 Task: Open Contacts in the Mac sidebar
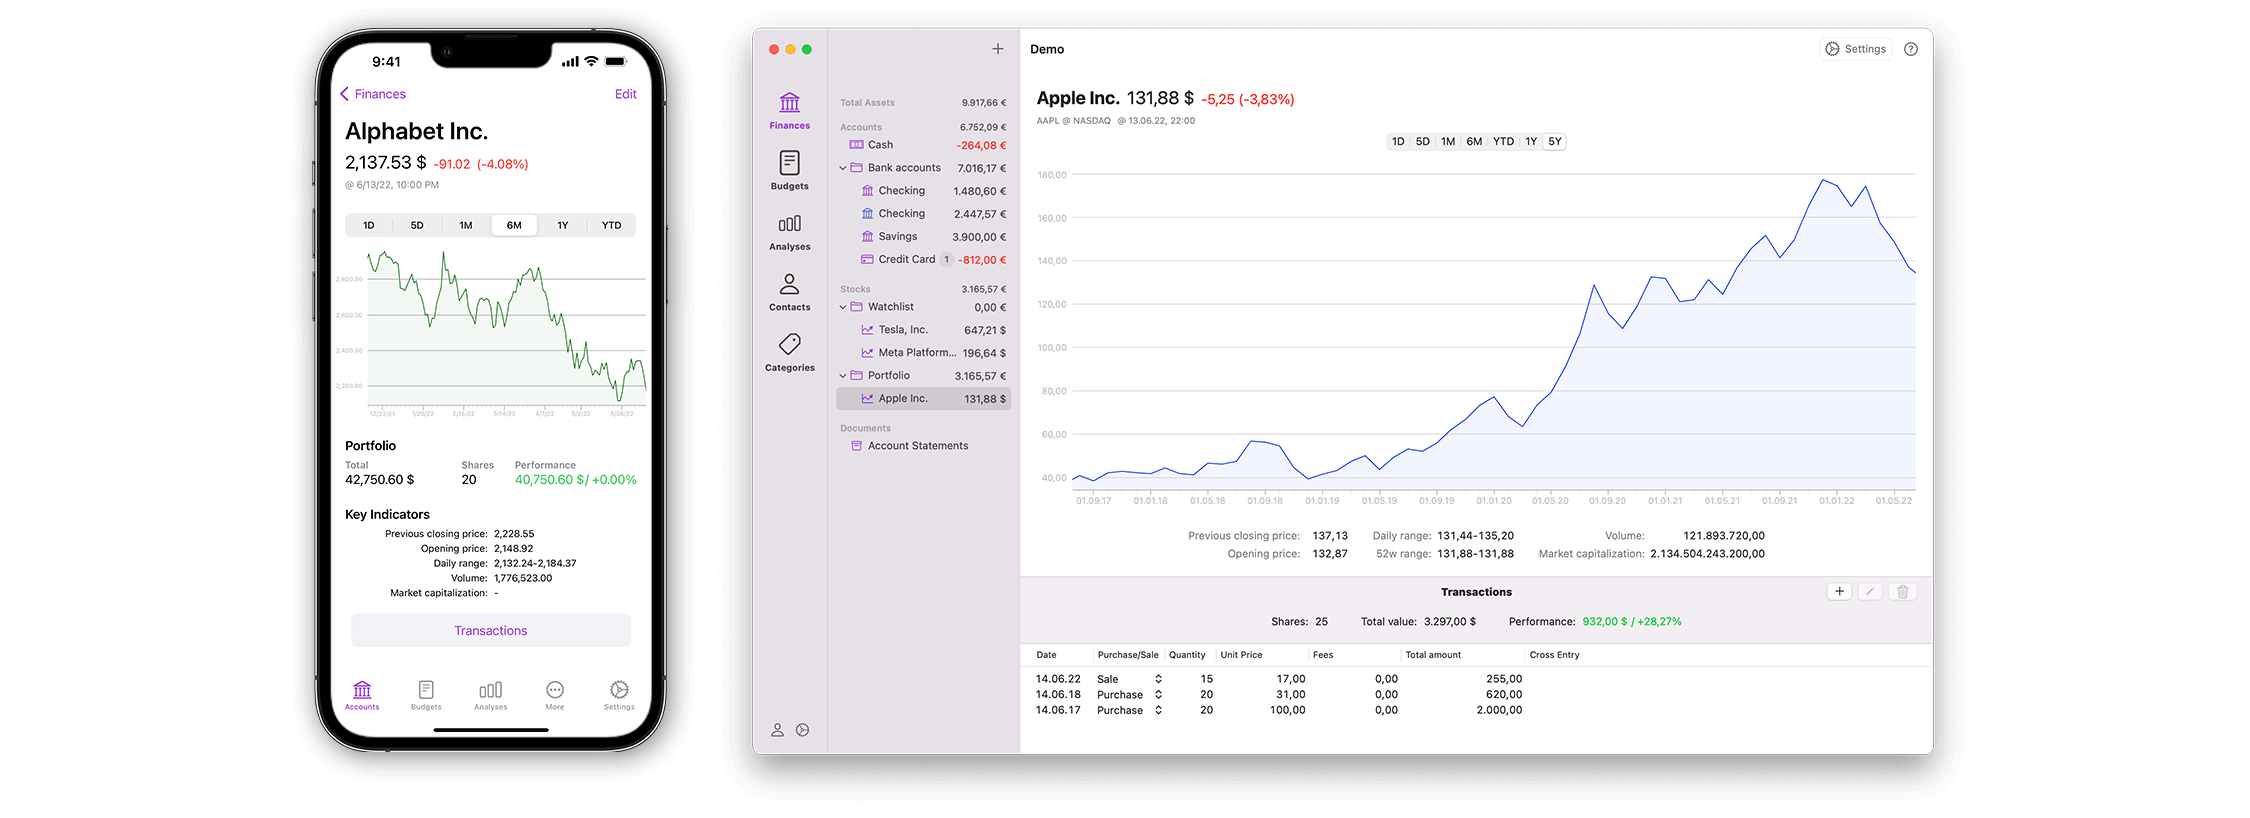tap(789, 292)
